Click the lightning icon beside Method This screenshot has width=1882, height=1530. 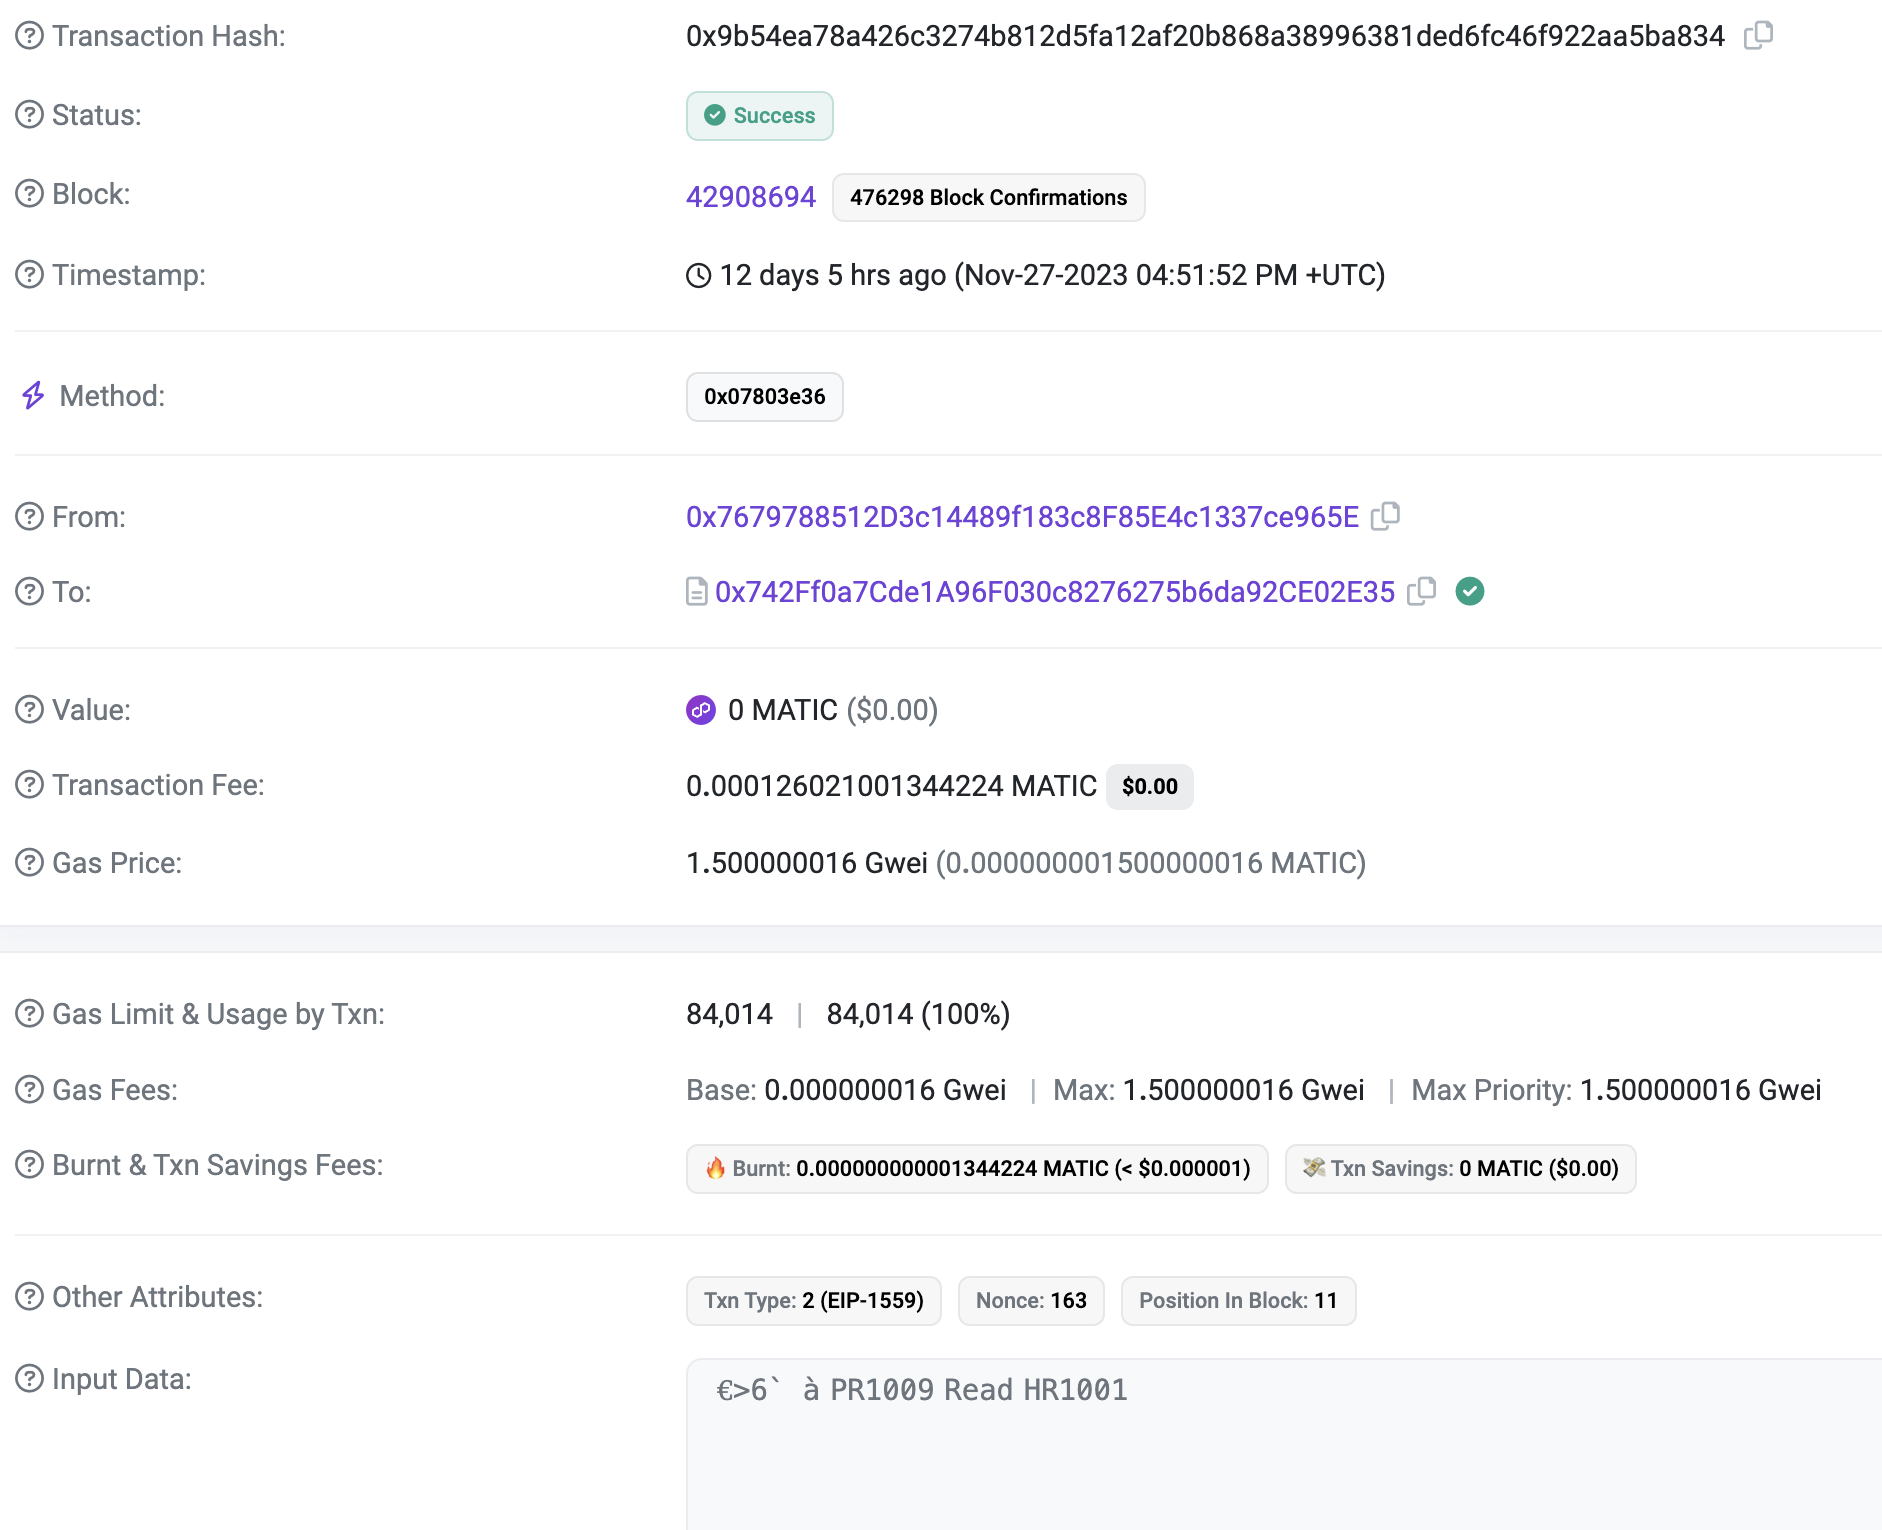click(x=33, y=396)
